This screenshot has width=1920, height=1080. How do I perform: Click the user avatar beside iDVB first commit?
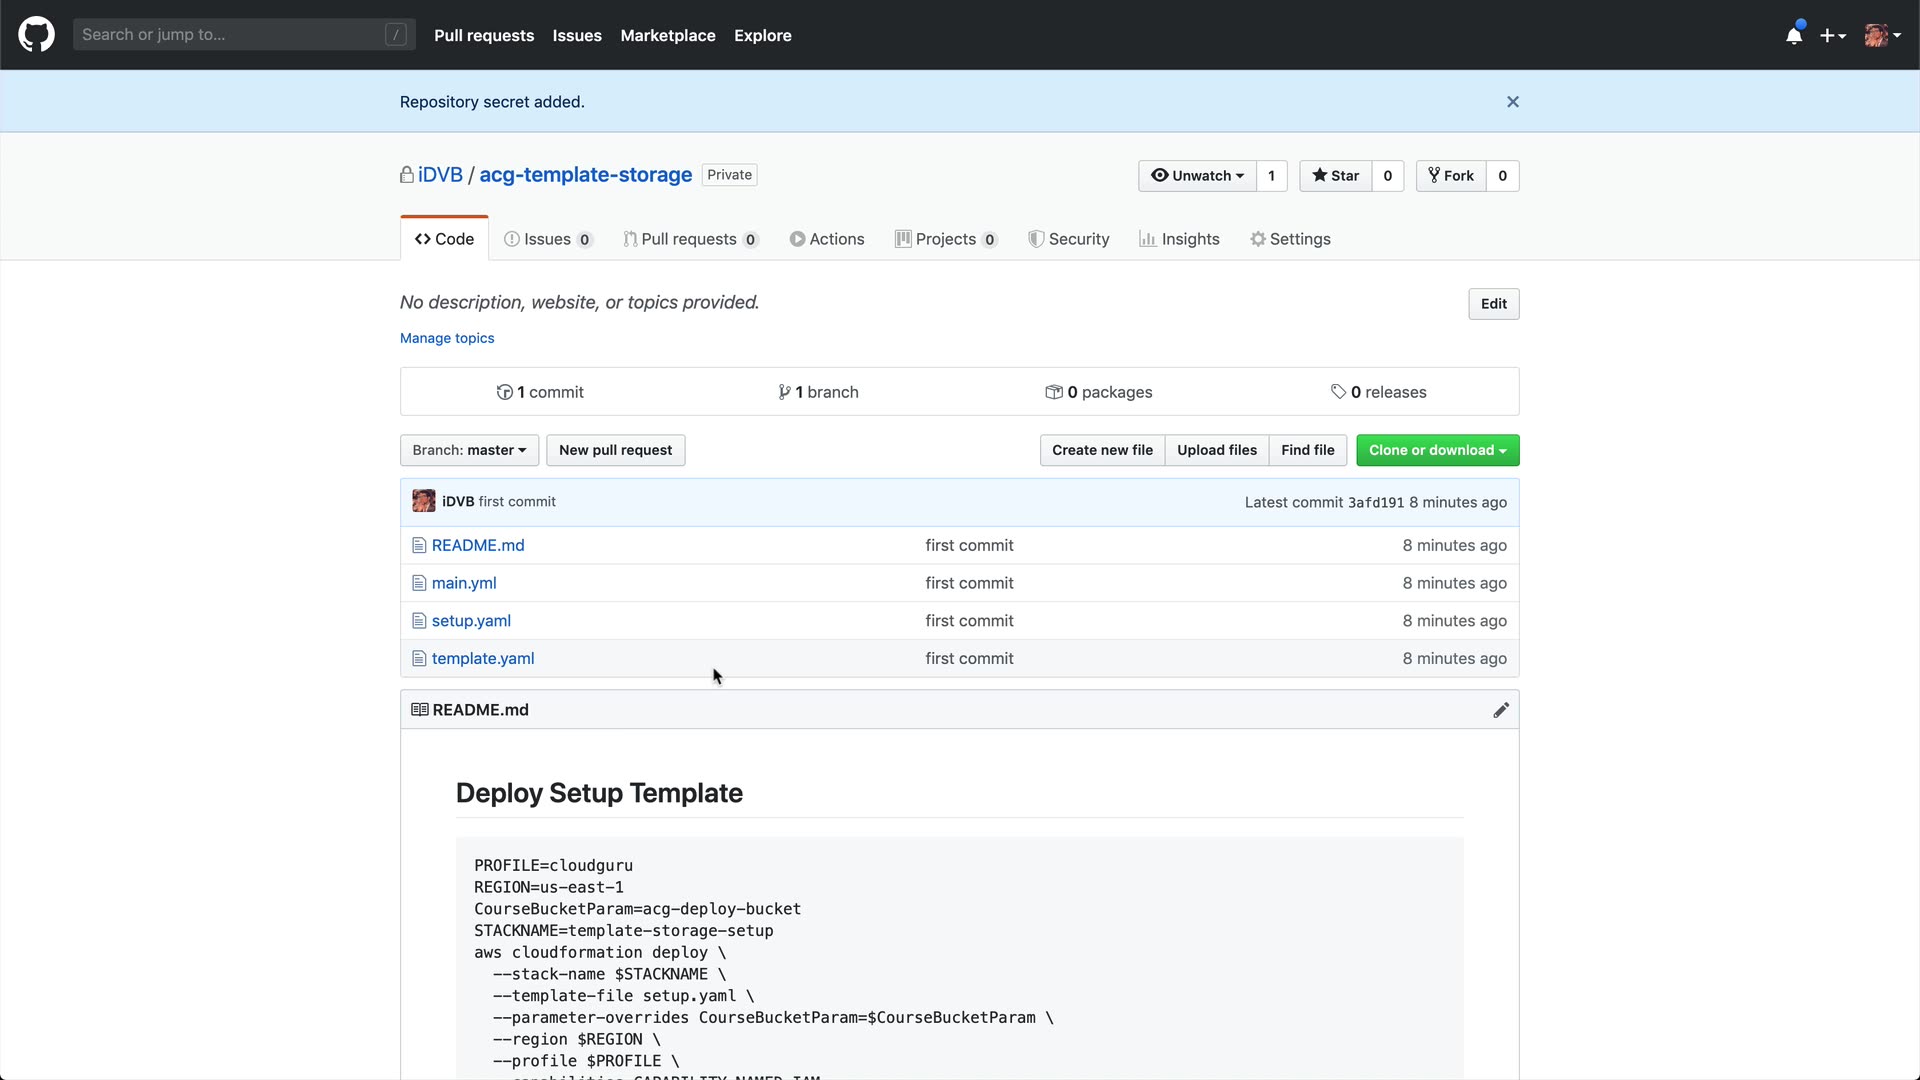(424, 502)
